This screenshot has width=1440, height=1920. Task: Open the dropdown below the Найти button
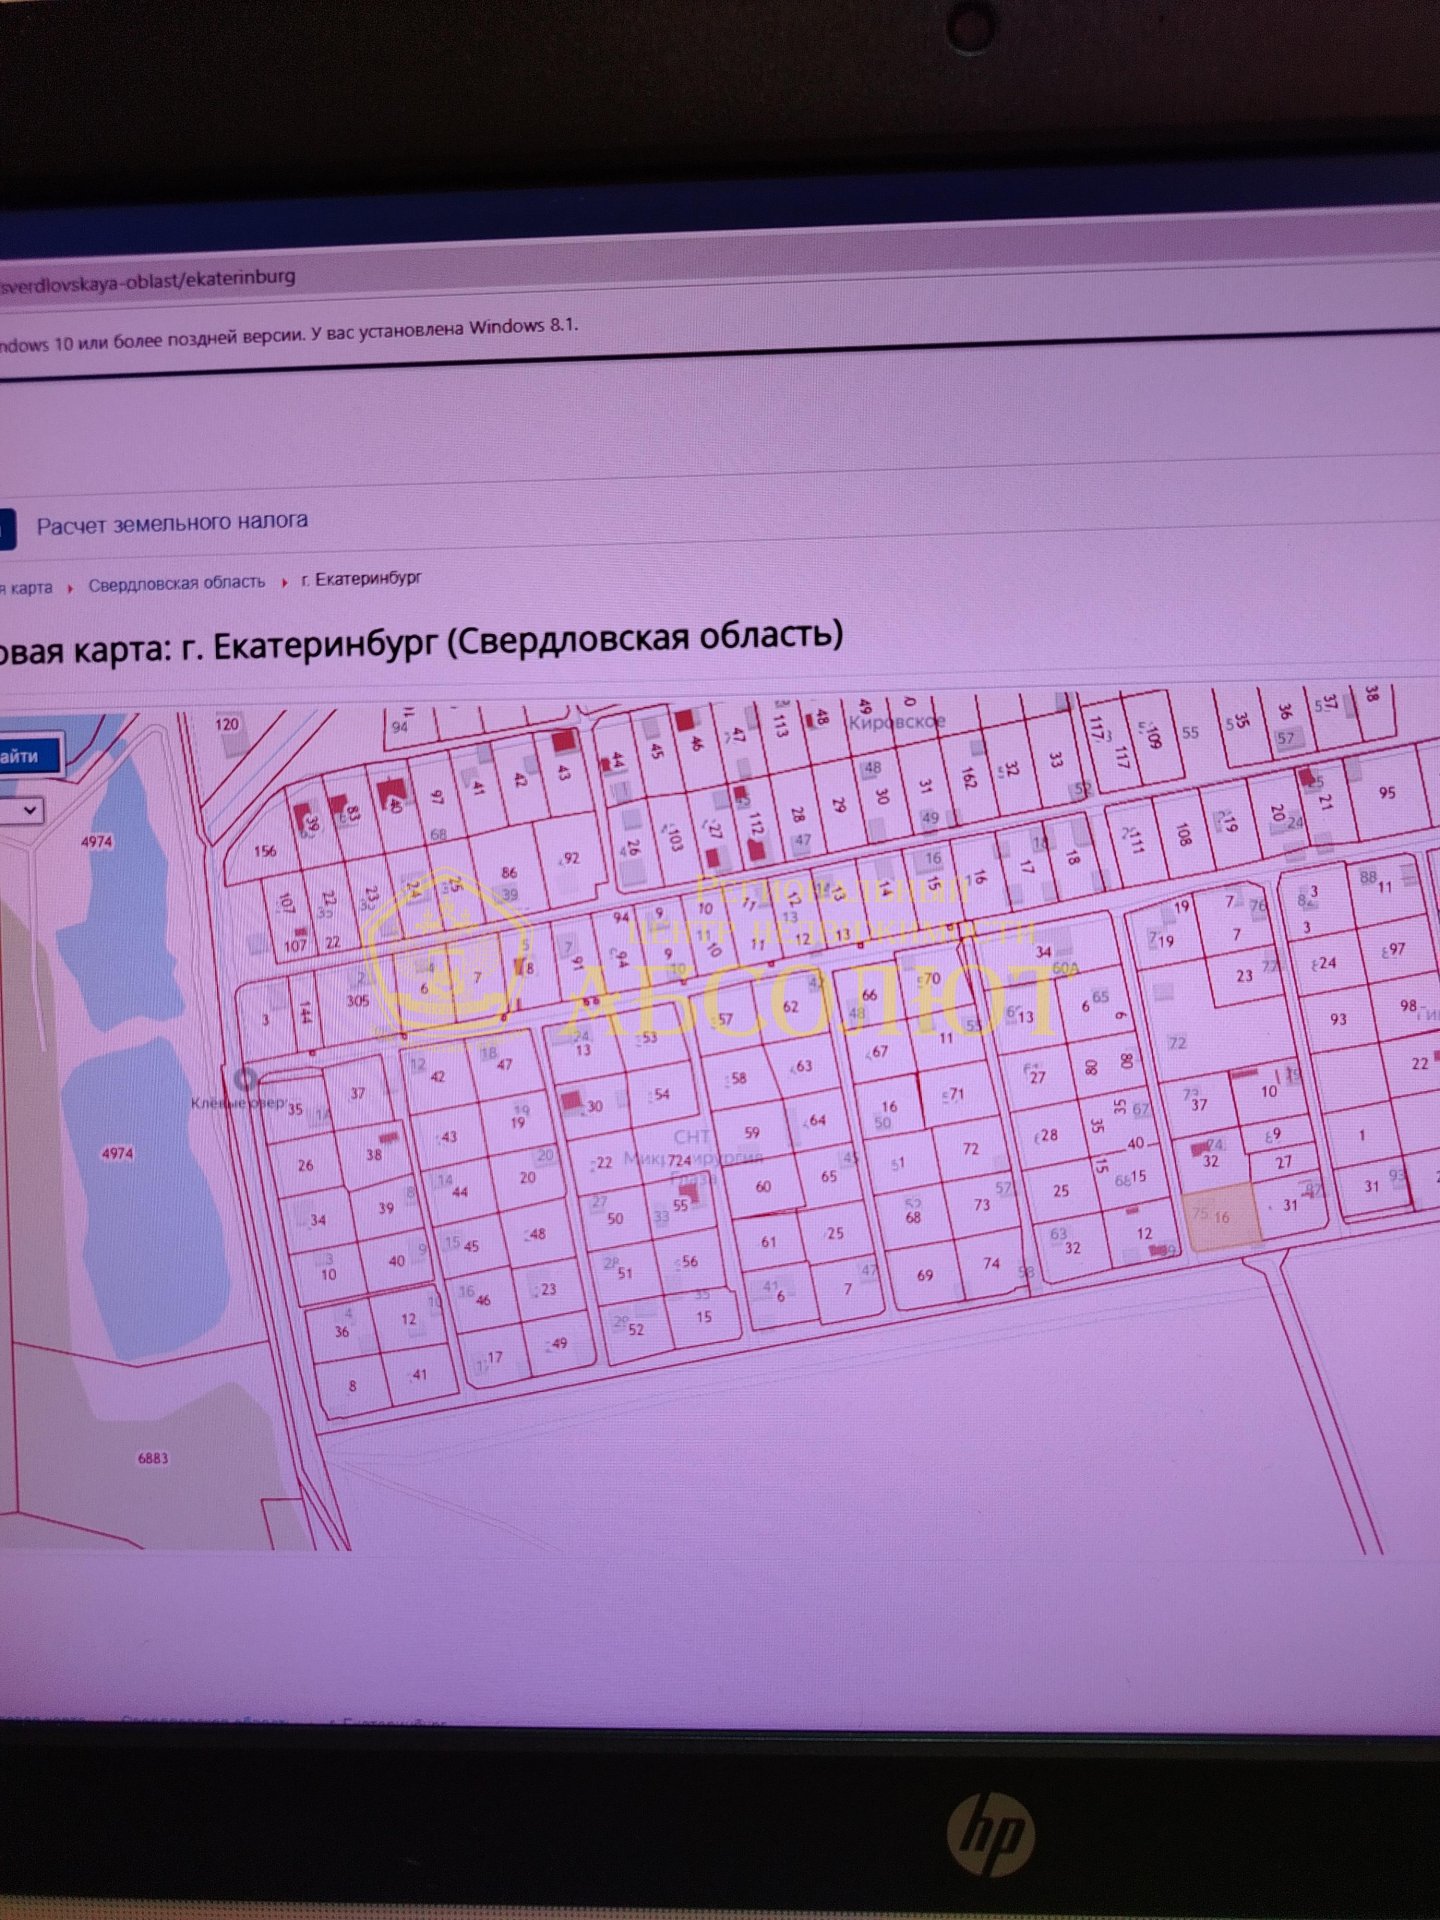coord(21,810)
